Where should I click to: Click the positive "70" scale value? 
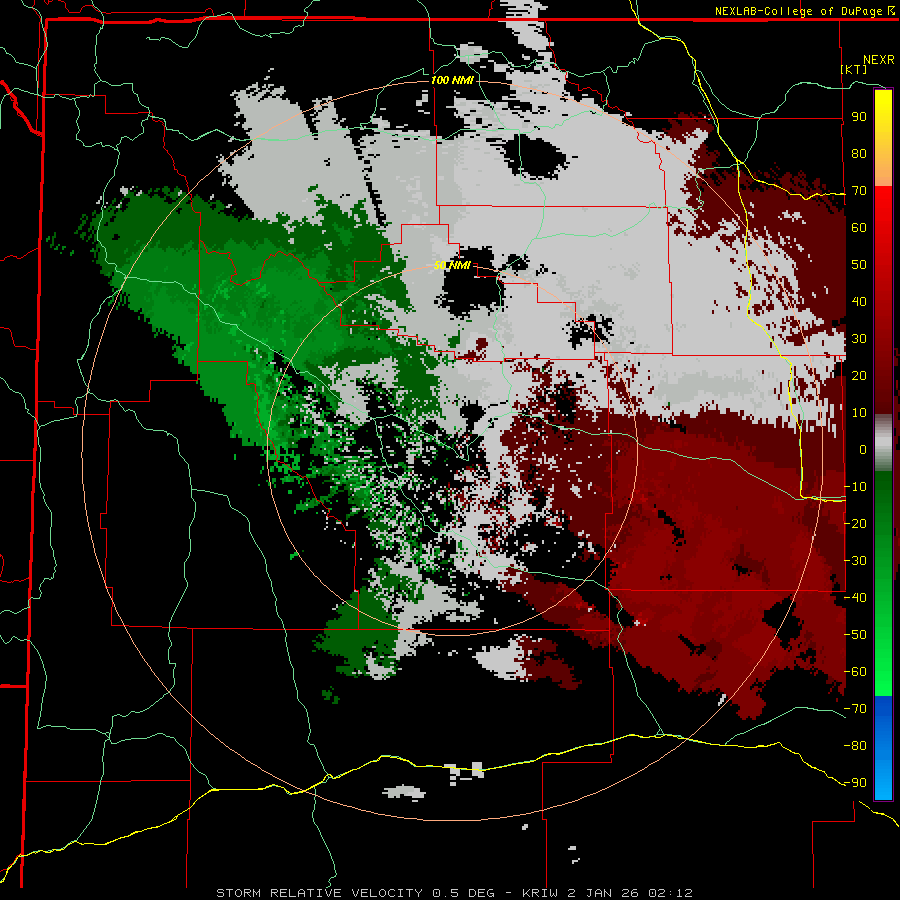point(859,191)
